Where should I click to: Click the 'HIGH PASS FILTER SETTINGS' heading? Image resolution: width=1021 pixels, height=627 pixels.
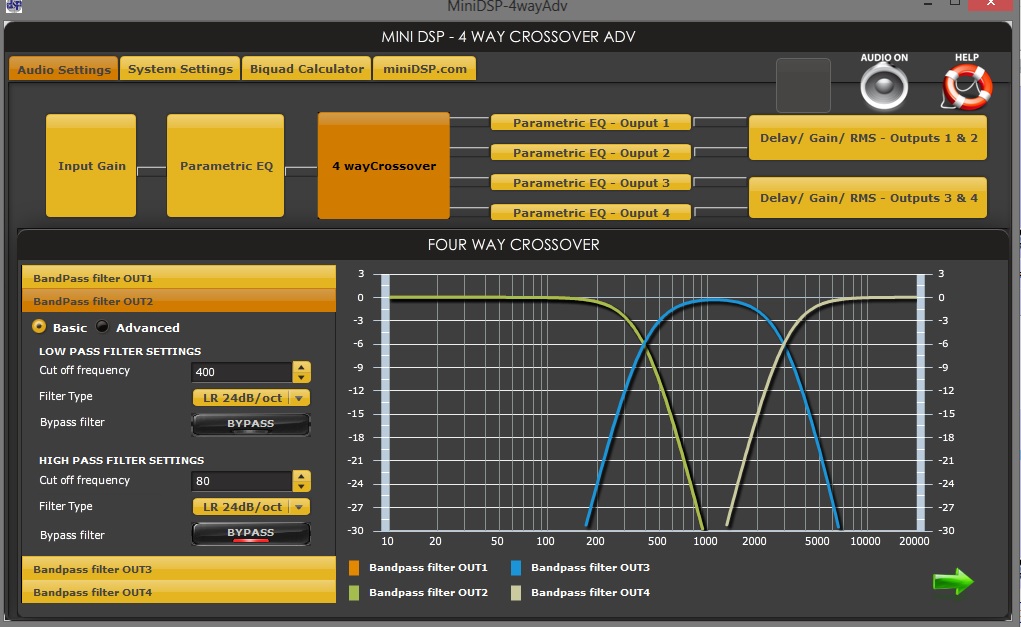(121, 460)
